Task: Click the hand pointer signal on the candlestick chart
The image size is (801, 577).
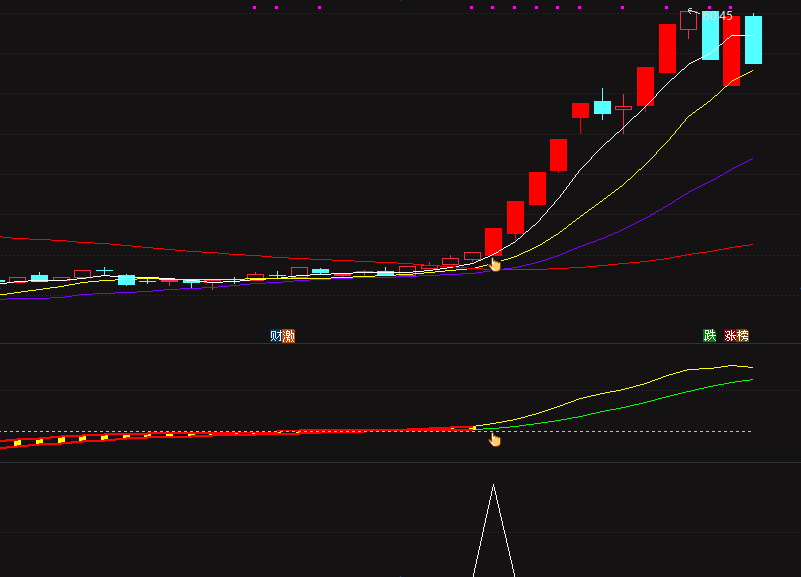Action: [x=495, y=264]
